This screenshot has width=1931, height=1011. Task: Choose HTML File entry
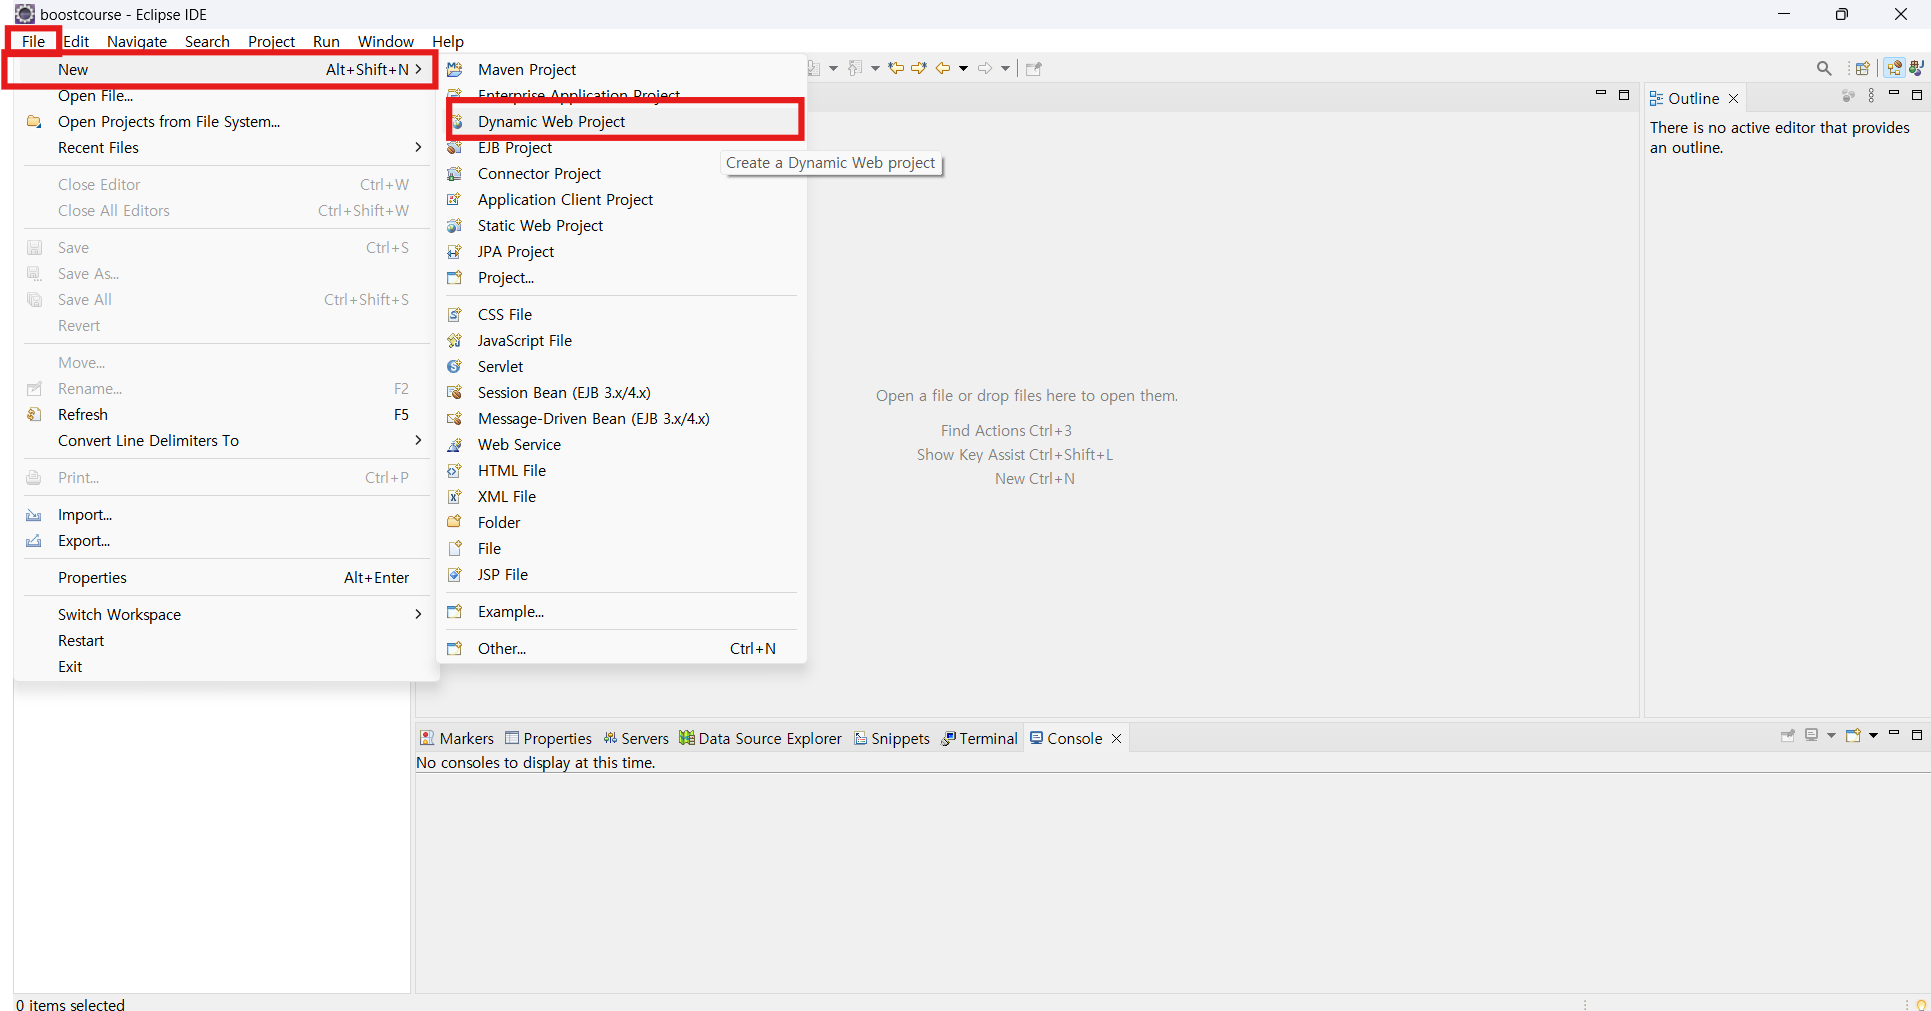[621, 470]
